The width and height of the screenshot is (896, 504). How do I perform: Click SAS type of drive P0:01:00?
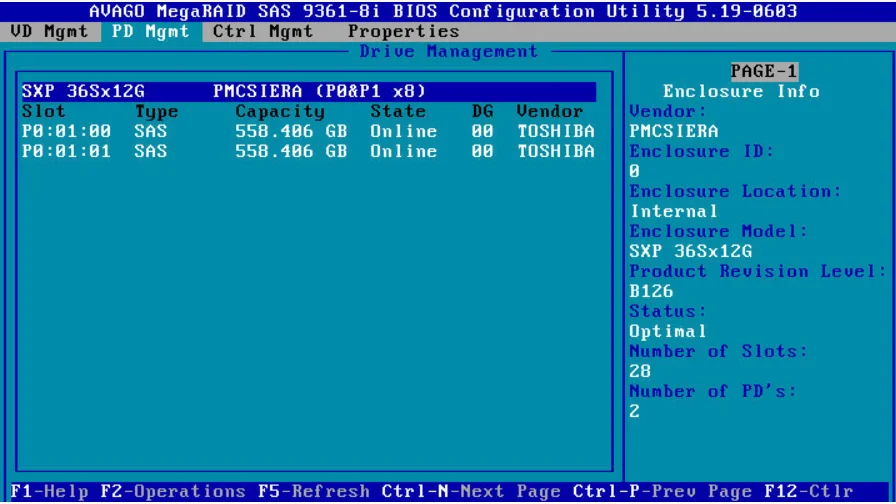coord(151,131)
